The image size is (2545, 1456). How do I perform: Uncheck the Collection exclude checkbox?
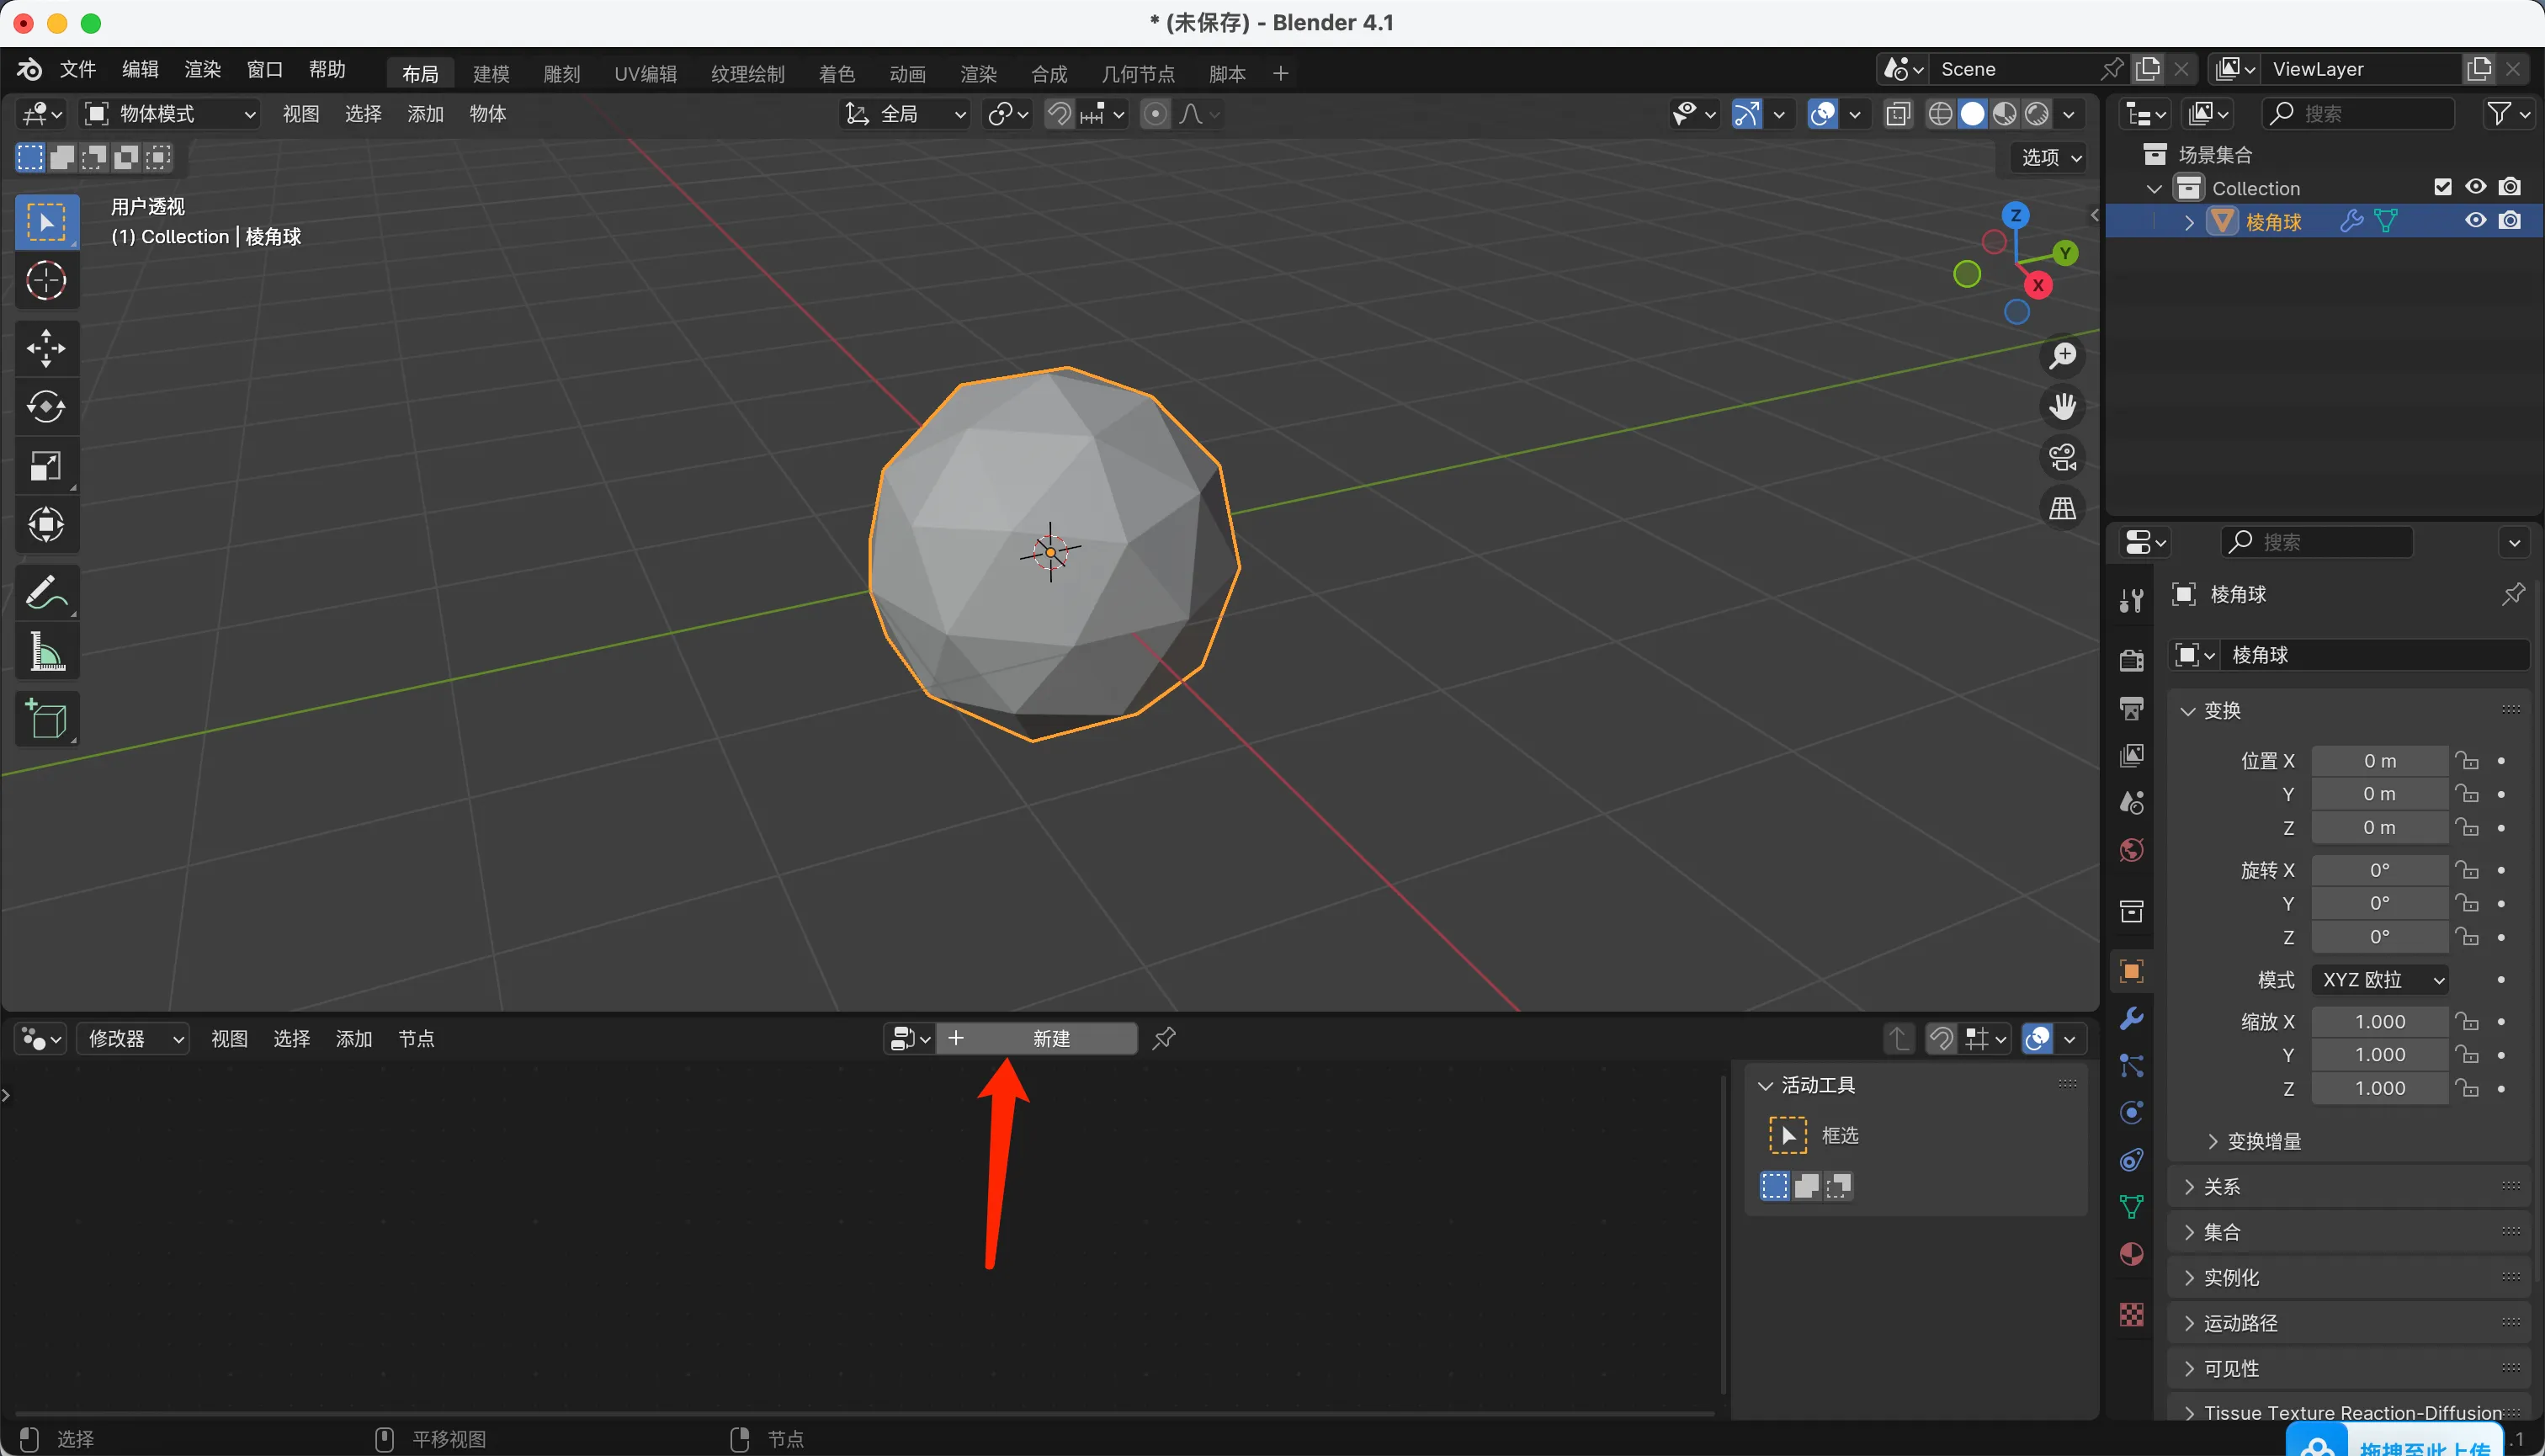[x=2442, y=187]
